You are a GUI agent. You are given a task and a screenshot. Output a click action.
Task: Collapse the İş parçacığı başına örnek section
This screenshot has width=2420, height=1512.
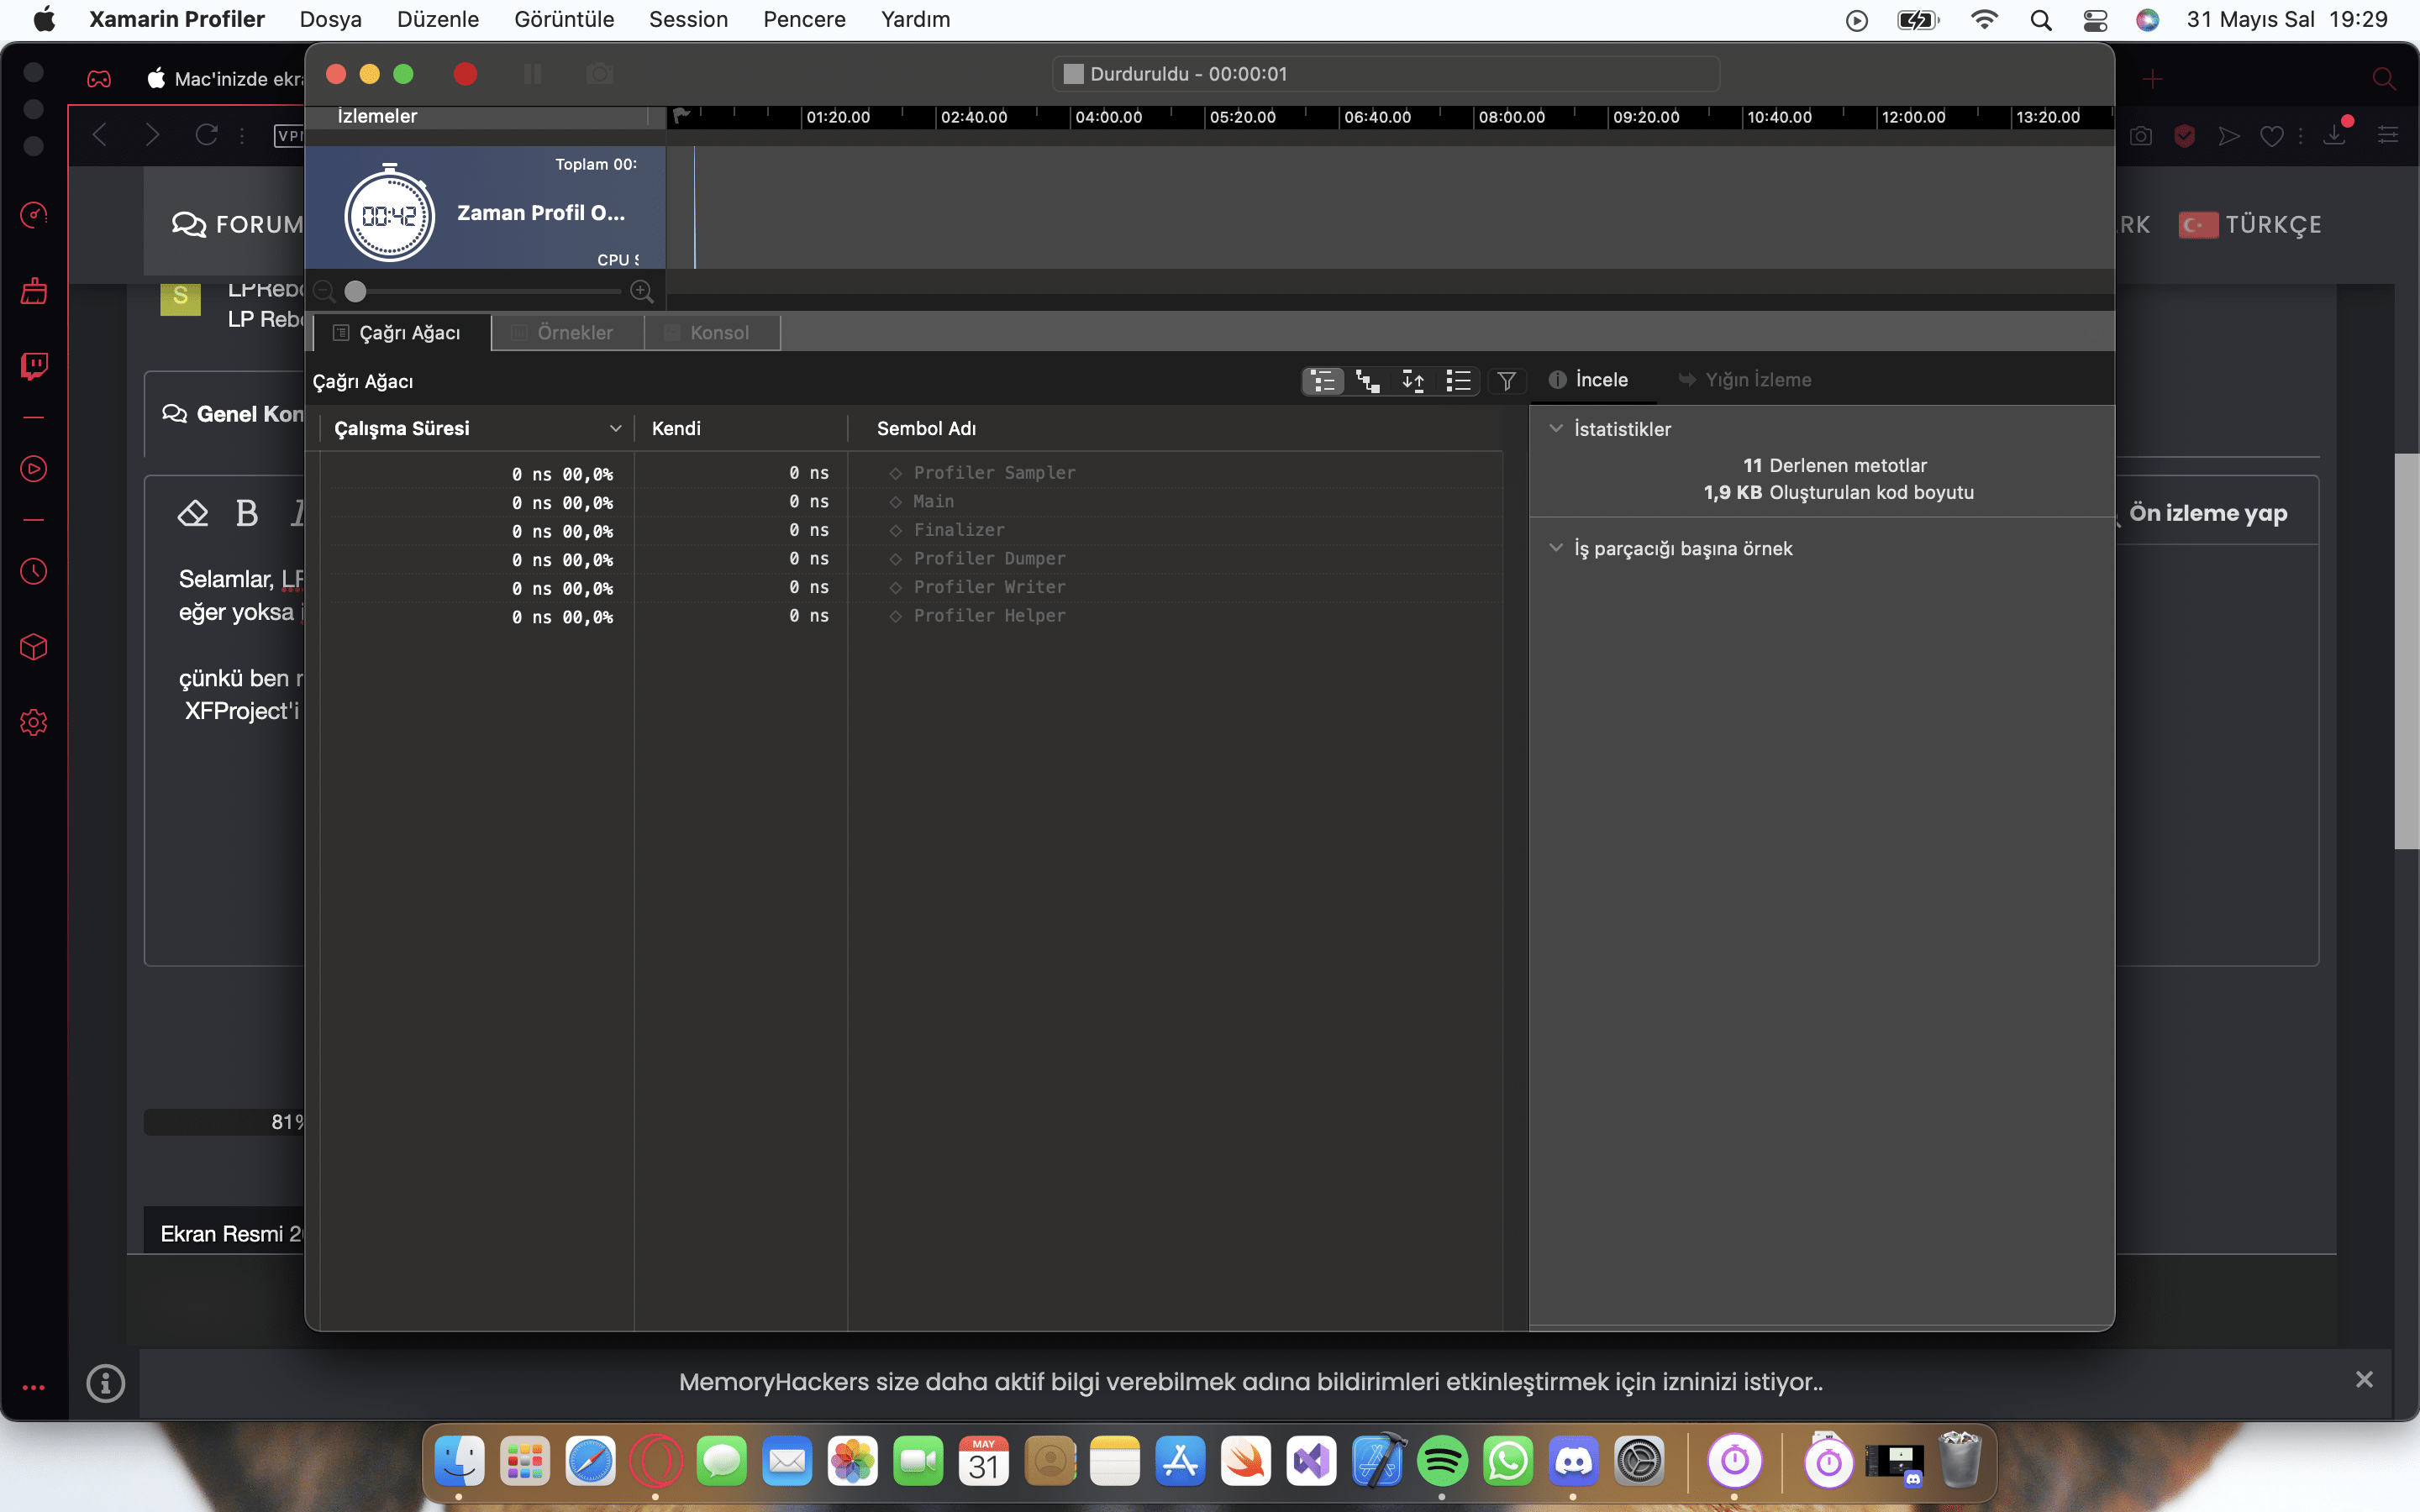pos(1556,548)
